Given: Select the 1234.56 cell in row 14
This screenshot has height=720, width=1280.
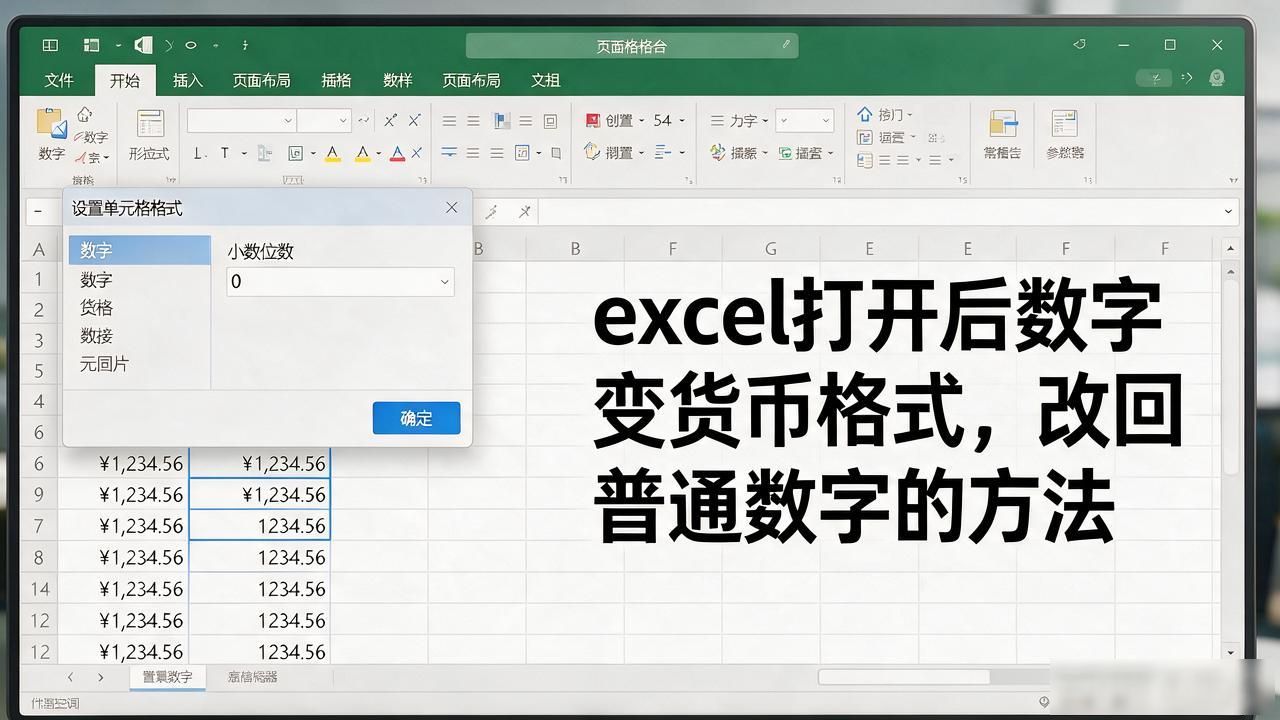Looking at the screenshot, I should pyautogui.click(x=260, y=589).
